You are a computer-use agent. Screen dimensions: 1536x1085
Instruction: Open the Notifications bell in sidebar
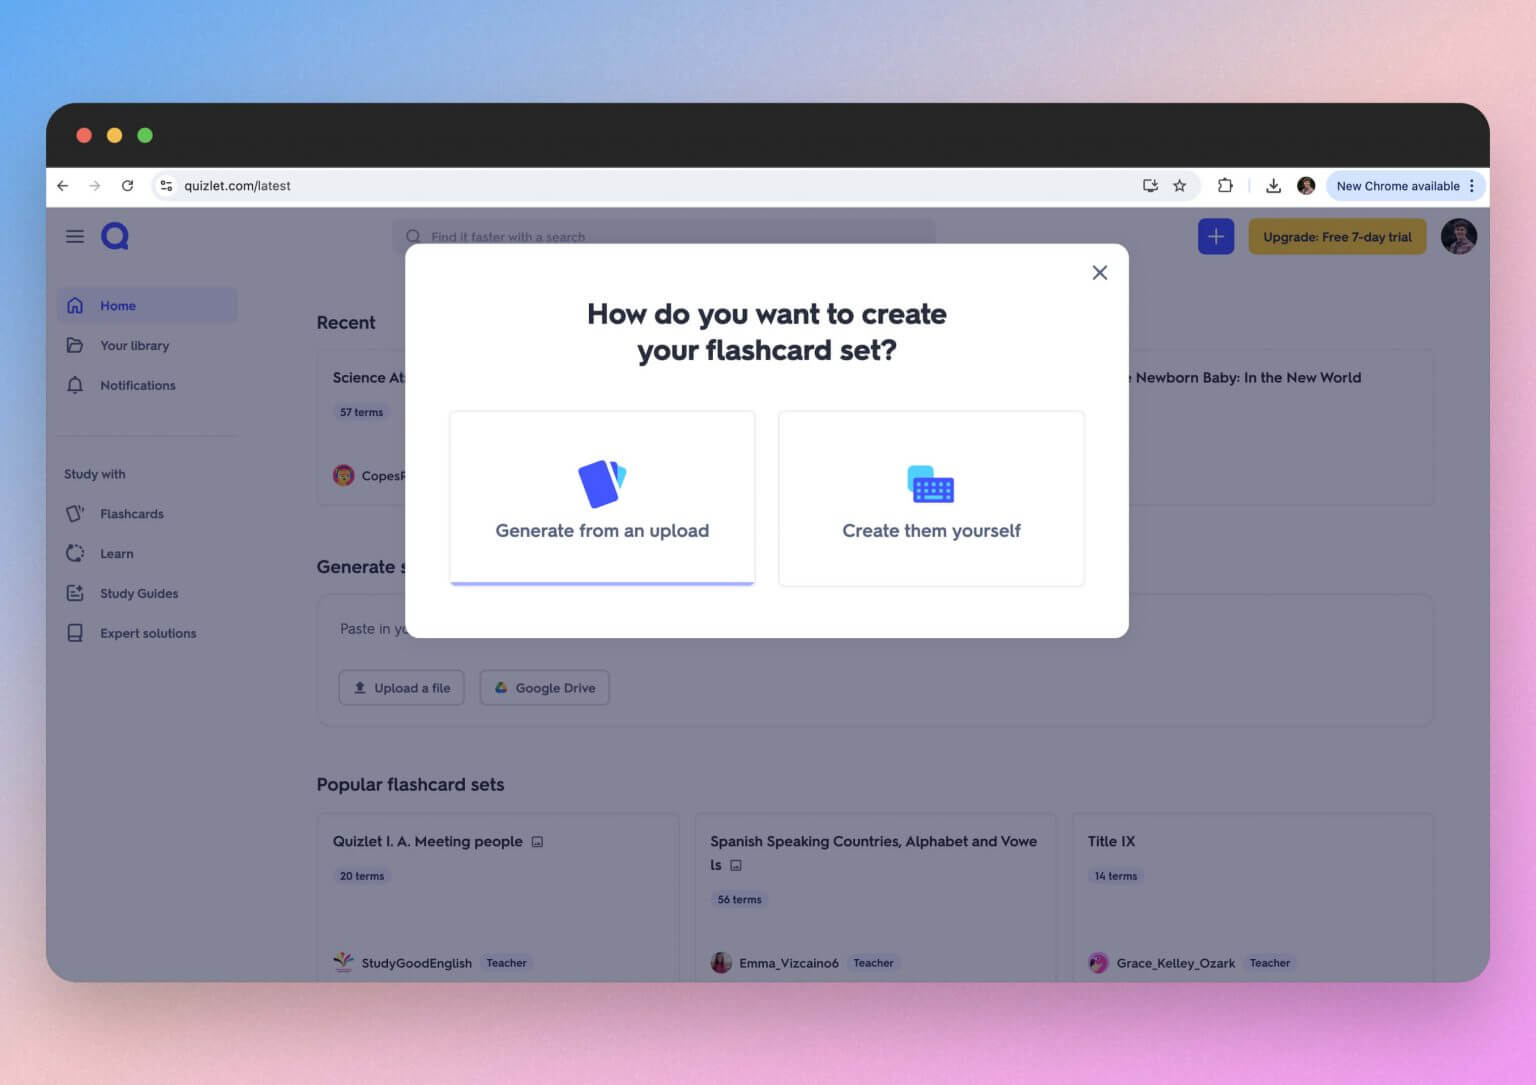(x=75, y=385)
